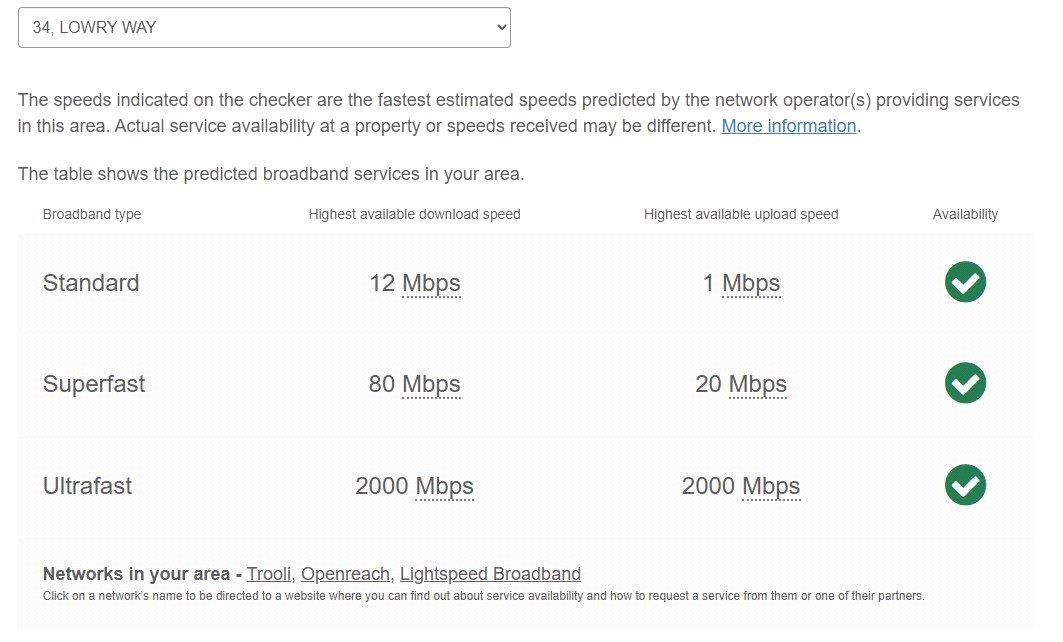Click Mbps abbreviation beside 1 upload speed
The image size is (1063, 642).
point(751,283)
